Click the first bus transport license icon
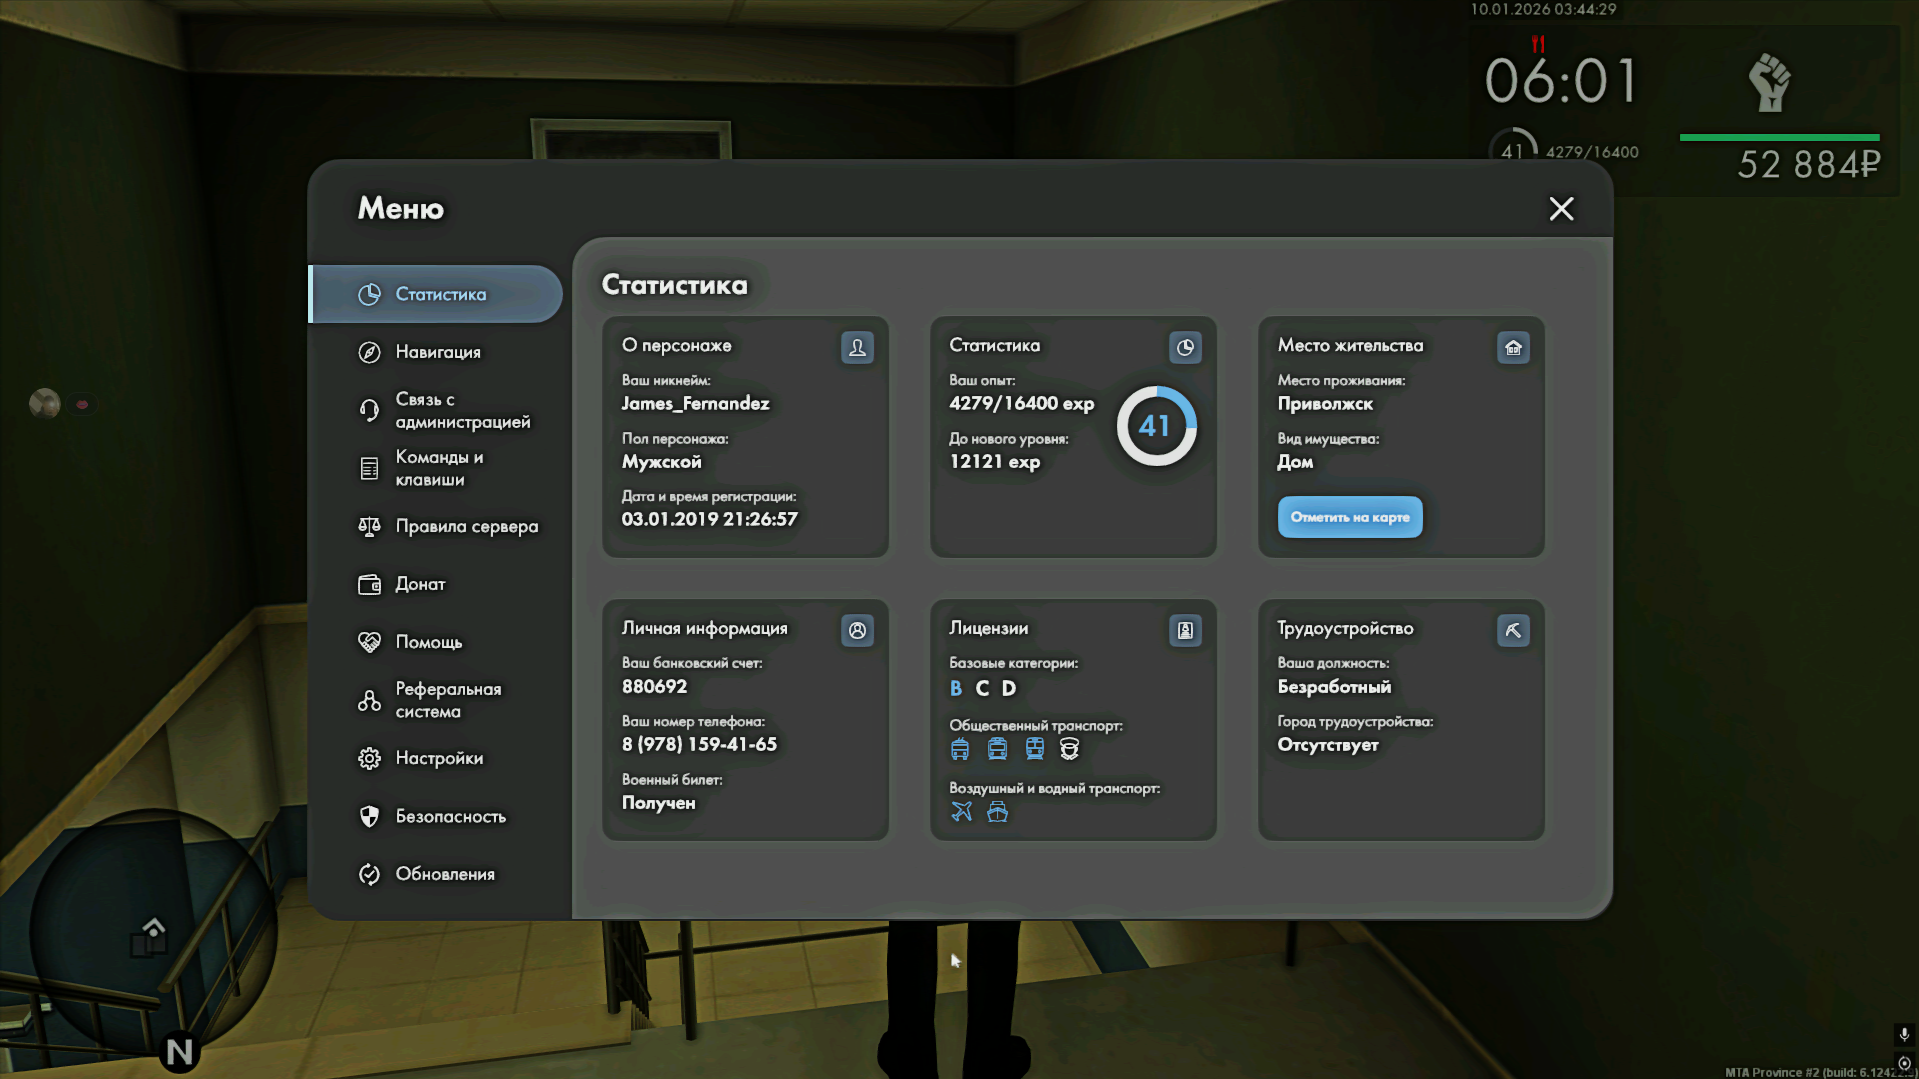 point(960,749)
